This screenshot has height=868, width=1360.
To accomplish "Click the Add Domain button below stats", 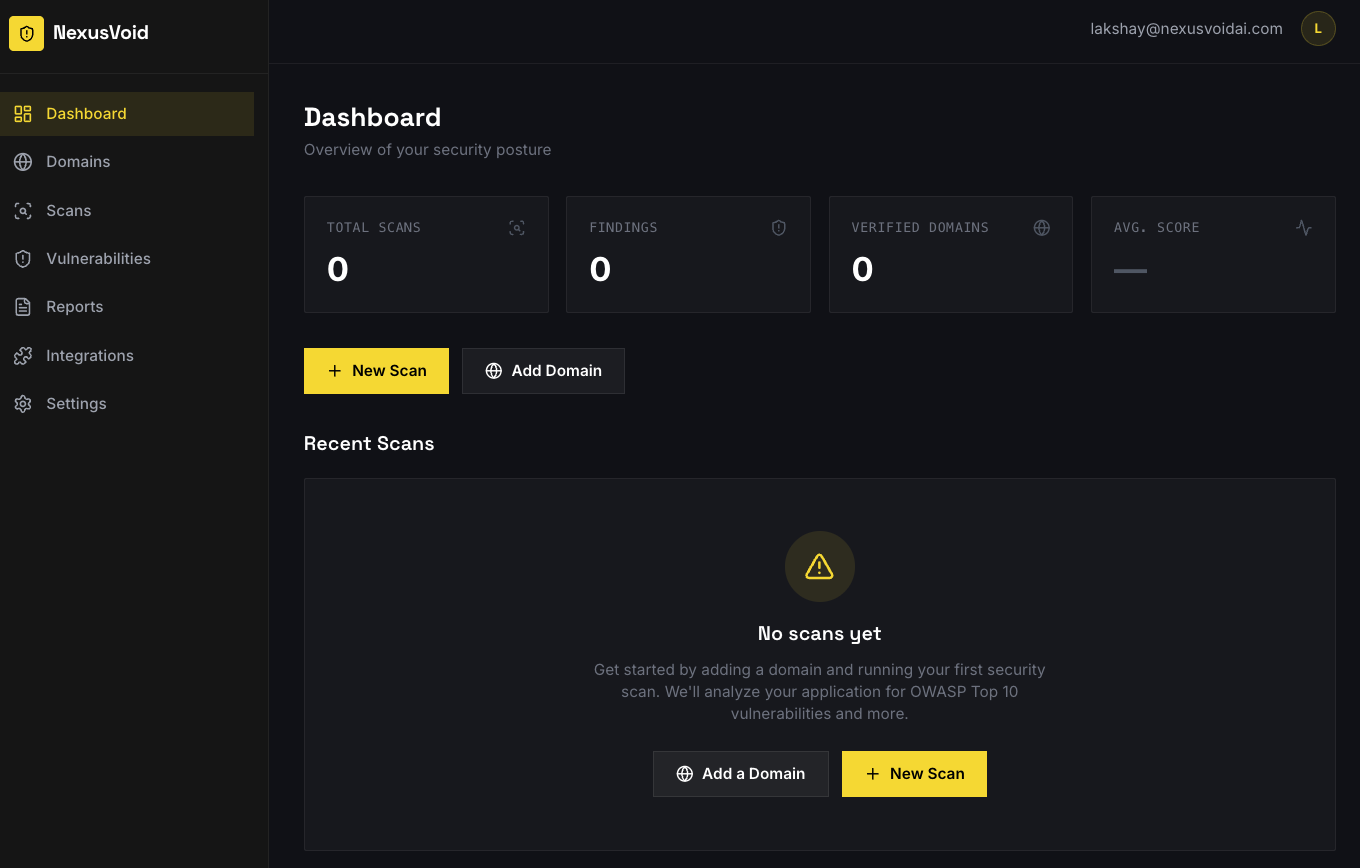I will pyautogui.click(x=543, y=371).
